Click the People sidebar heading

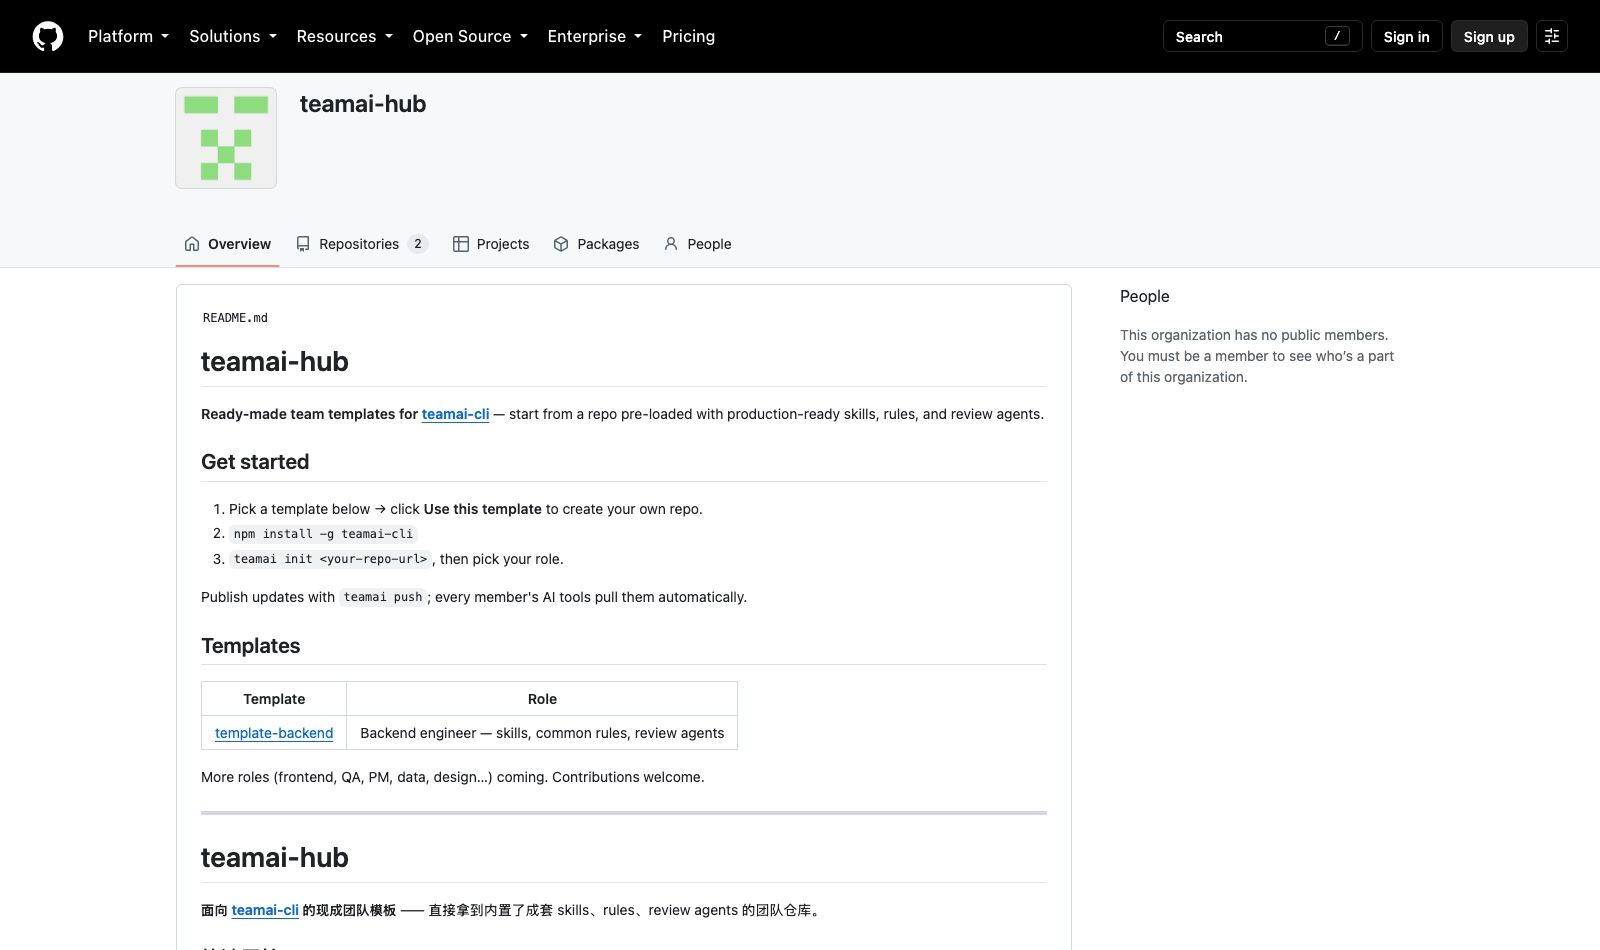click(1145, 296)
